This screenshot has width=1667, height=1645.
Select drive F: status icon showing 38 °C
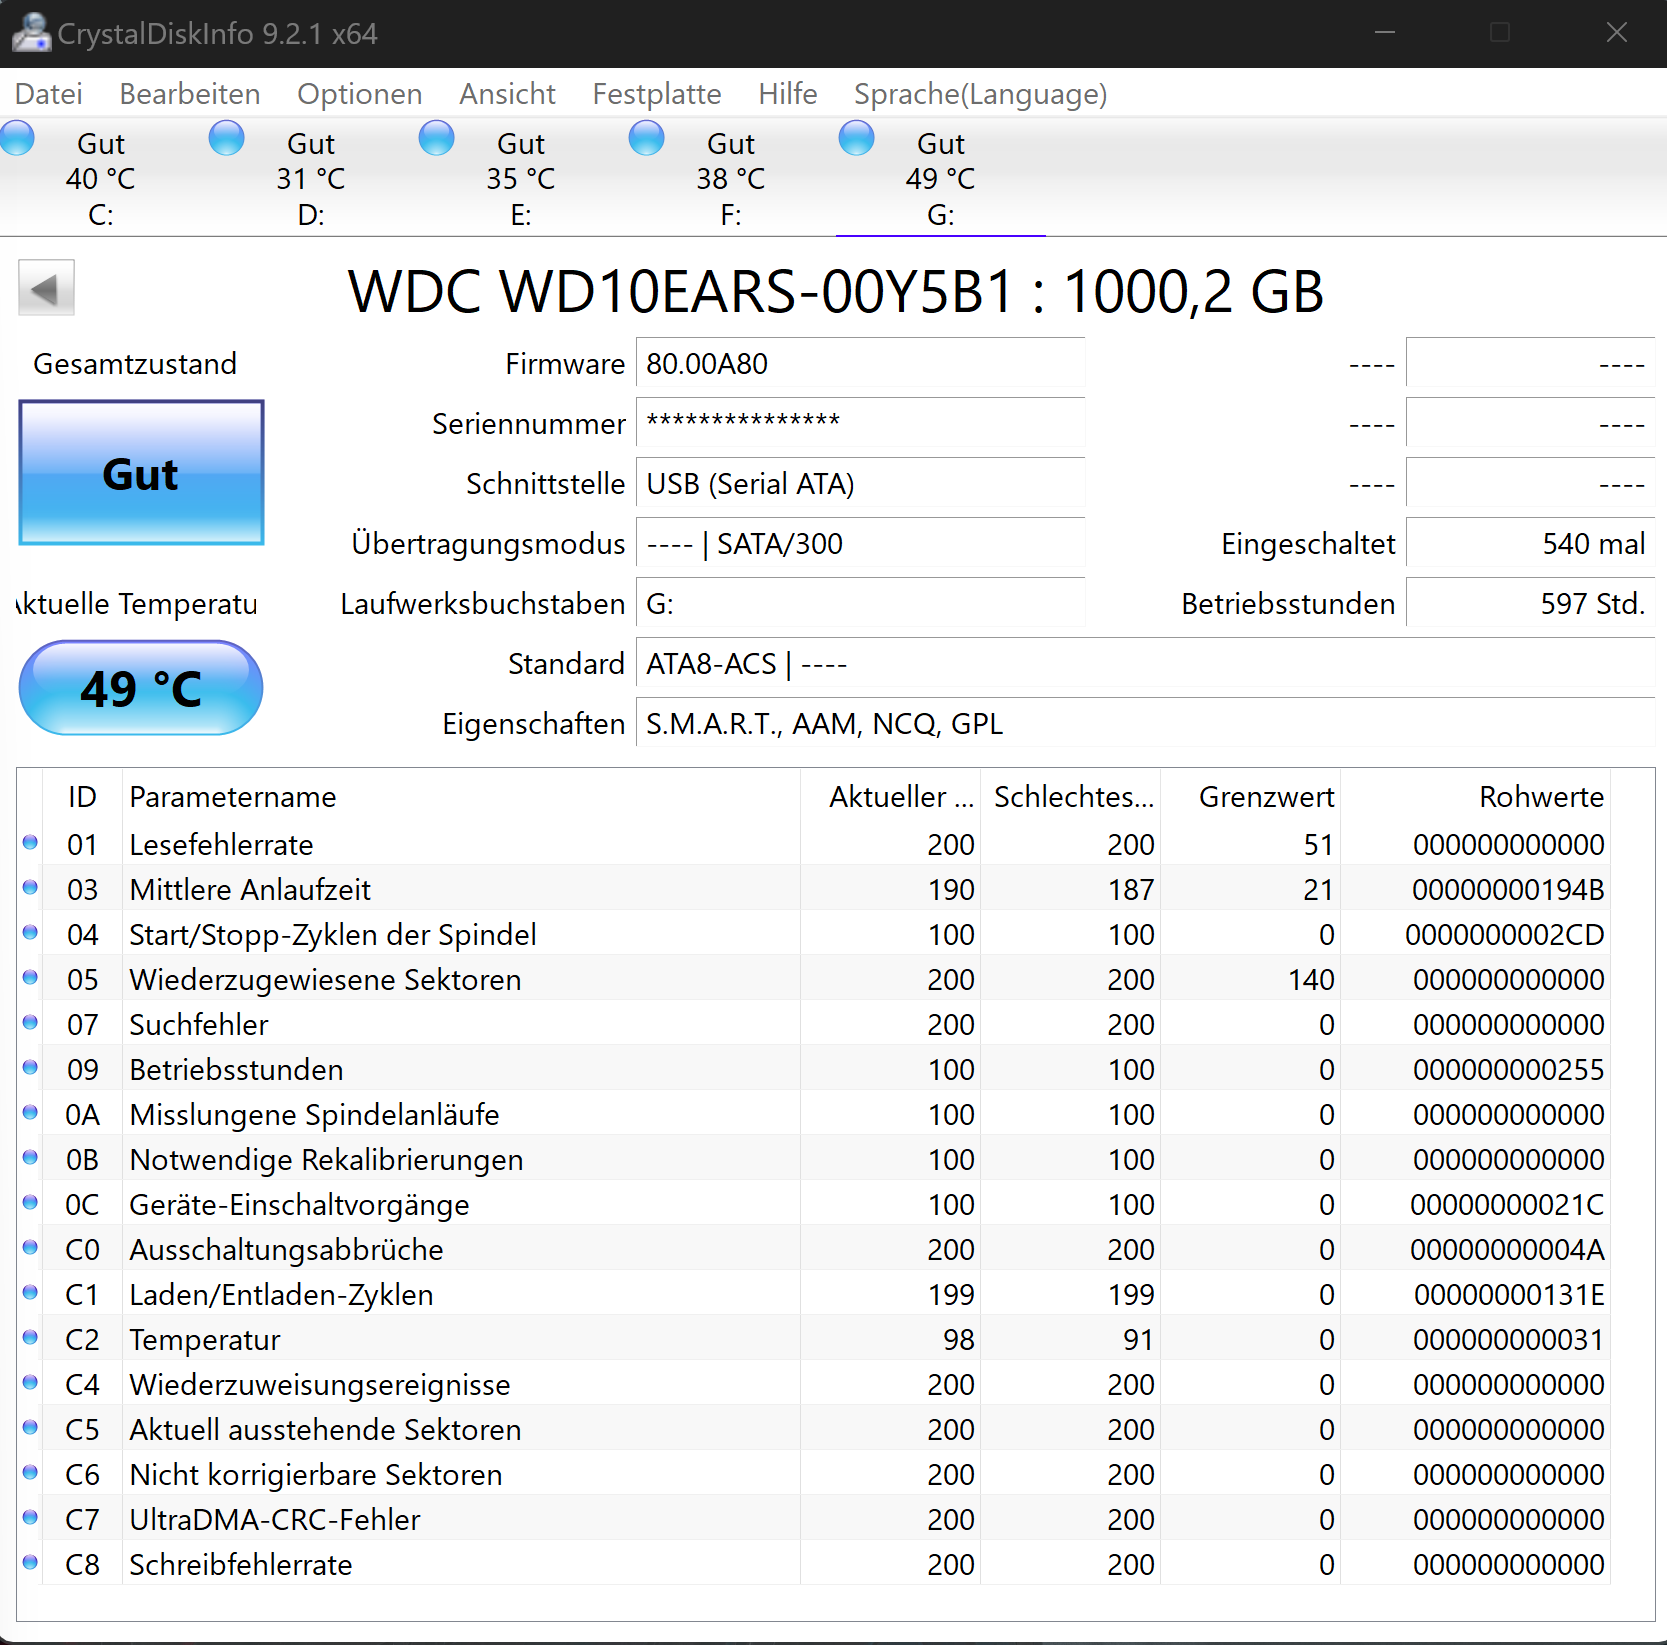coord(647,138)
